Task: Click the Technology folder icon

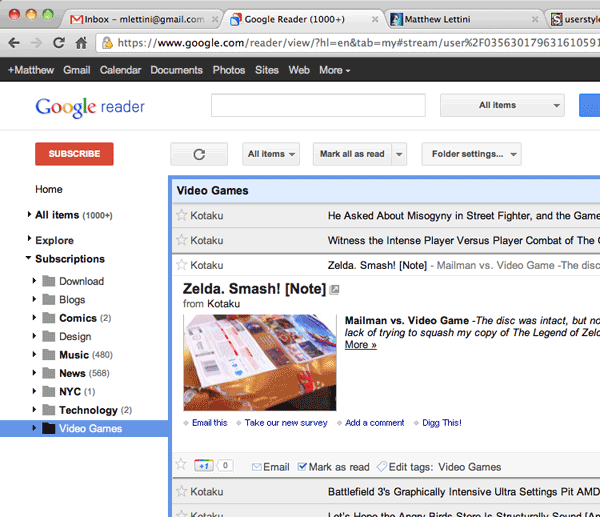Action: coord(49,410)
